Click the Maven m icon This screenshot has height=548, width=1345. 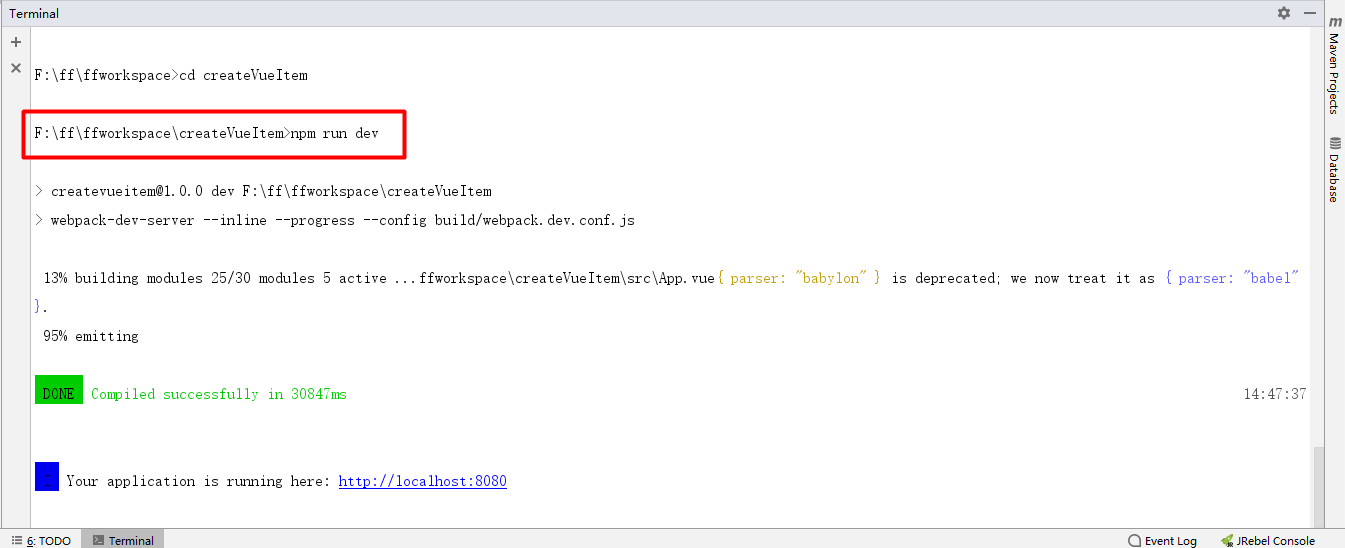pyautogui.click(x=1335, y=21)
